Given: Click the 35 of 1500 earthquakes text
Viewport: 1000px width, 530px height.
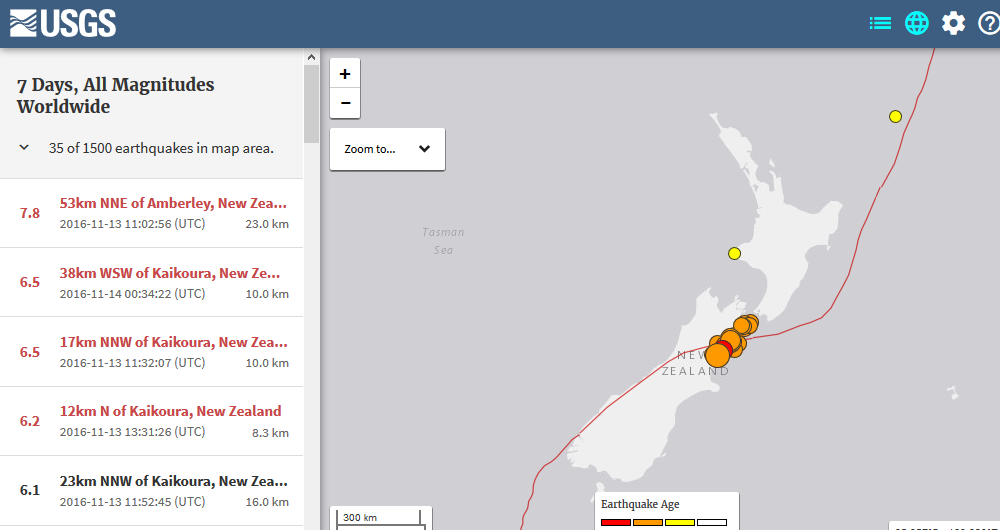Looking at the screenshot, I should tap(161, 149).
